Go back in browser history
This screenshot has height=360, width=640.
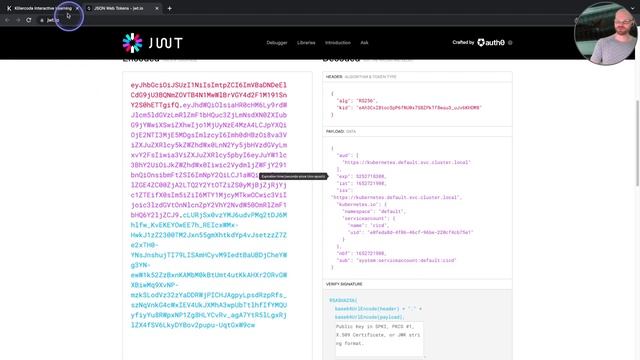tap(7, 20)
